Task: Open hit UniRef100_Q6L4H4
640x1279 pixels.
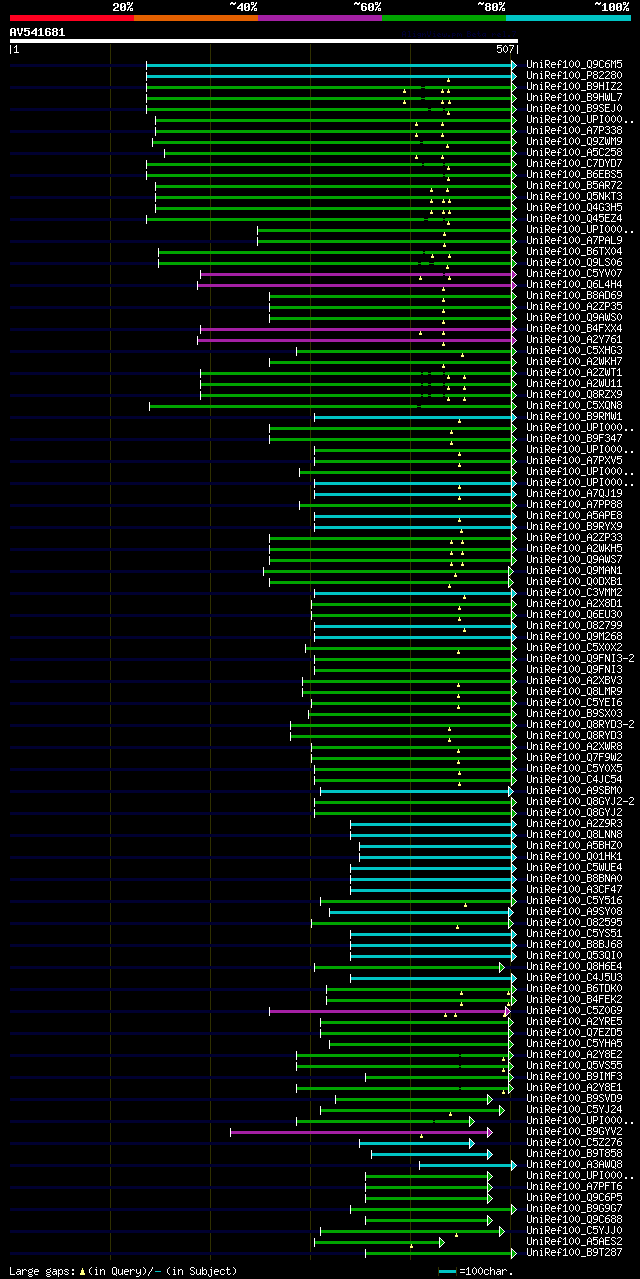Action: [574, 285]
